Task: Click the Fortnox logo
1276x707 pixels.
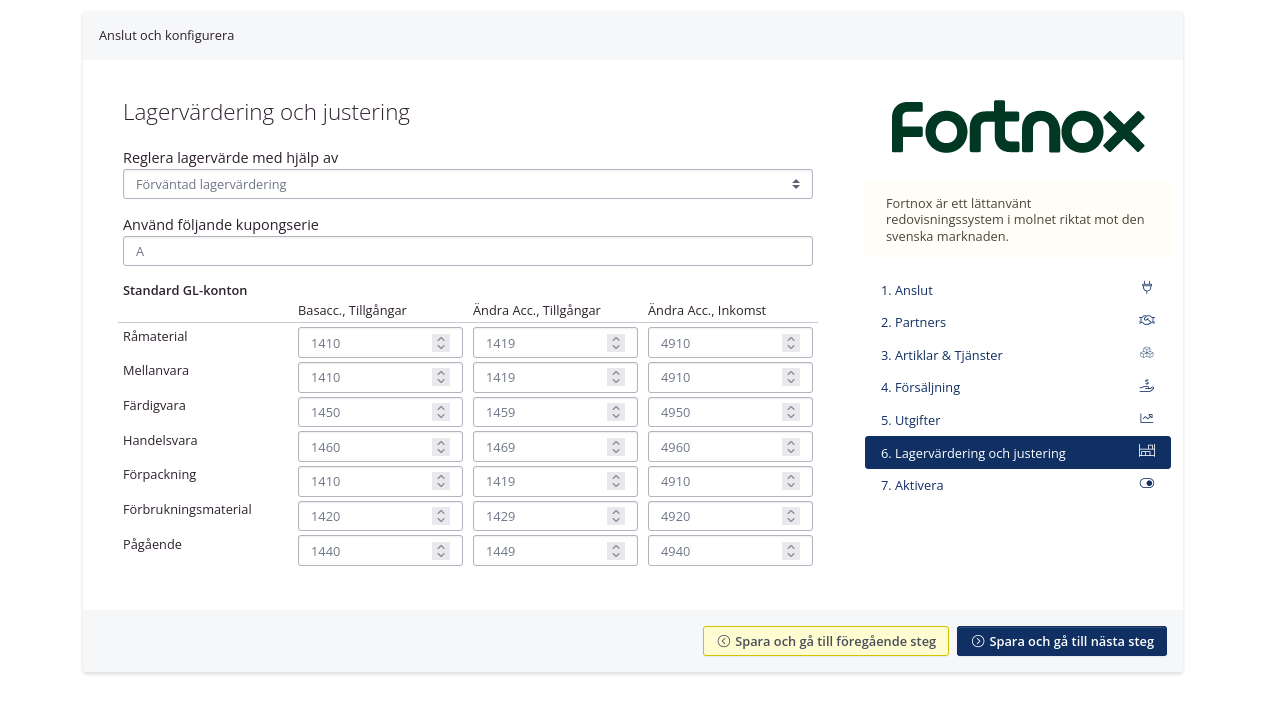Action: click(x=1017, y=126)
